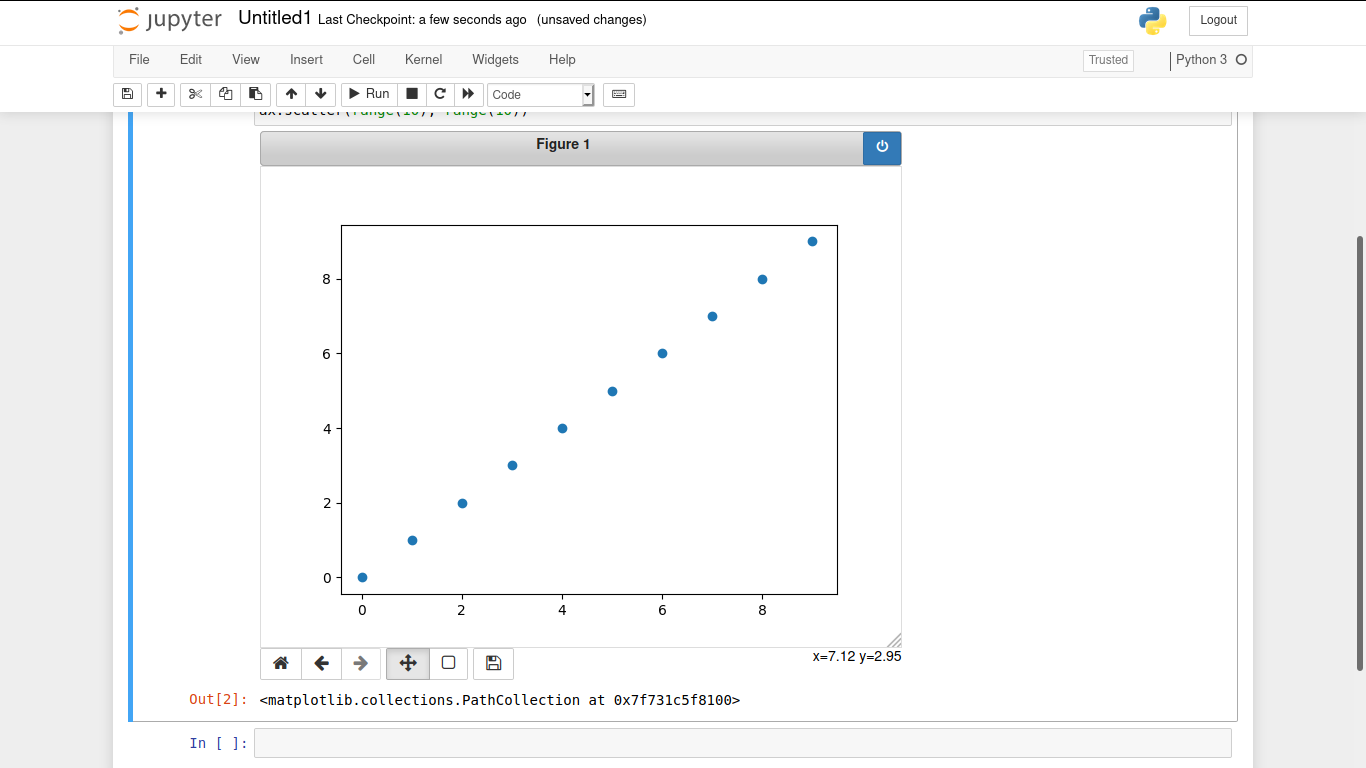The height and width of the screenshot is (768, 1366).
Task: Click the In [ ] prompt label
Action: [x=218, y=743]
